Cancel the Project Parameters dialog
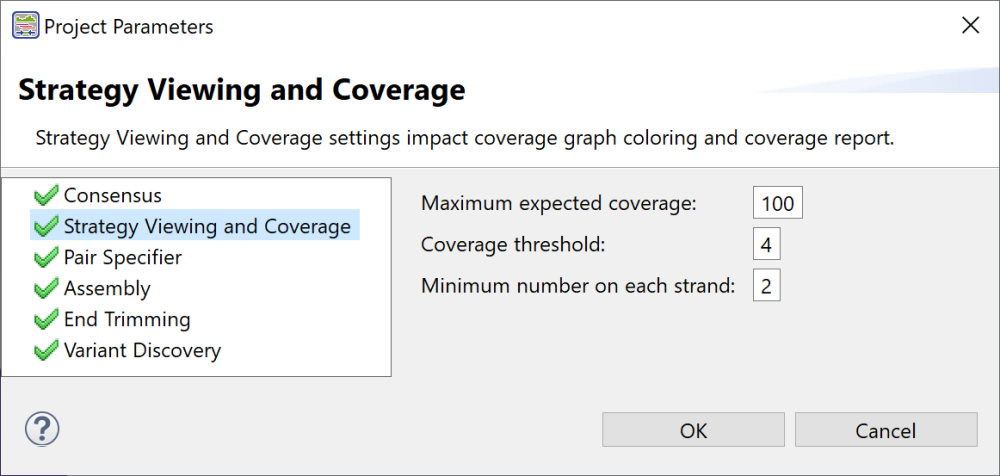The width and height of the screenshot is (1000, 476). [885, 431]
